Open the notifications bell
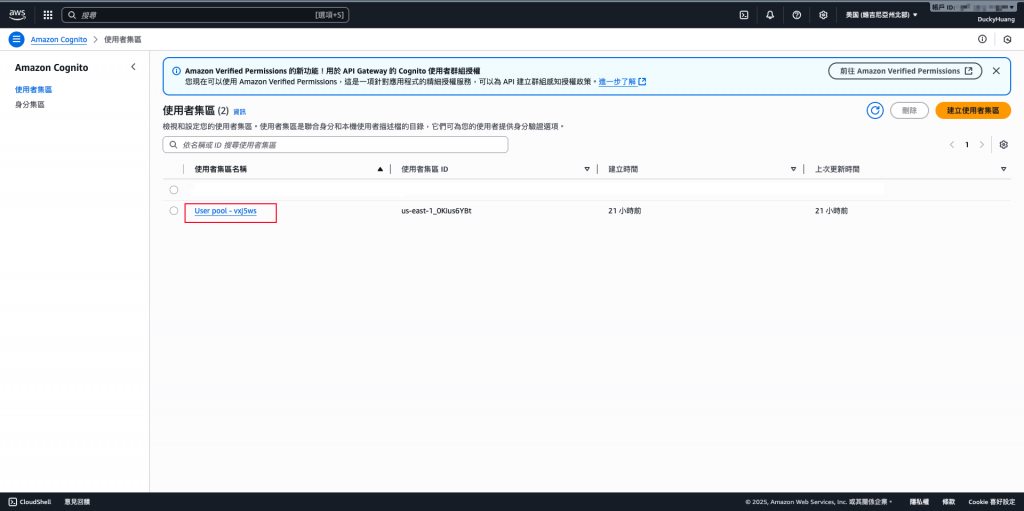This screenshot has width=1024, height=511. 770,15
